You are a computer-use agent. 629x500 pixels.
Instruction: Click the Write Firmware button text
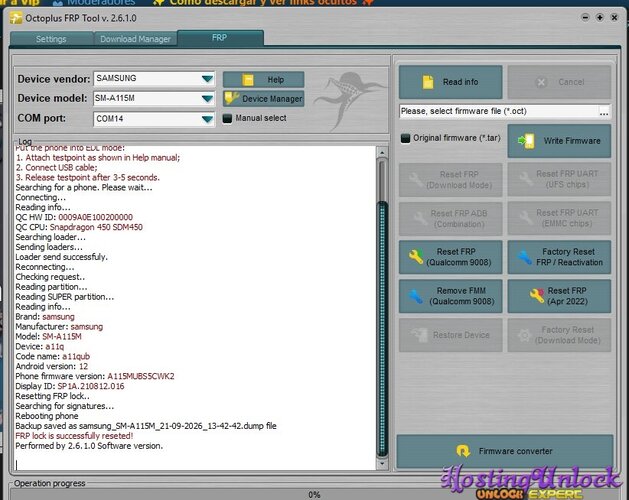pyautogui.click(x=572, y=141)
